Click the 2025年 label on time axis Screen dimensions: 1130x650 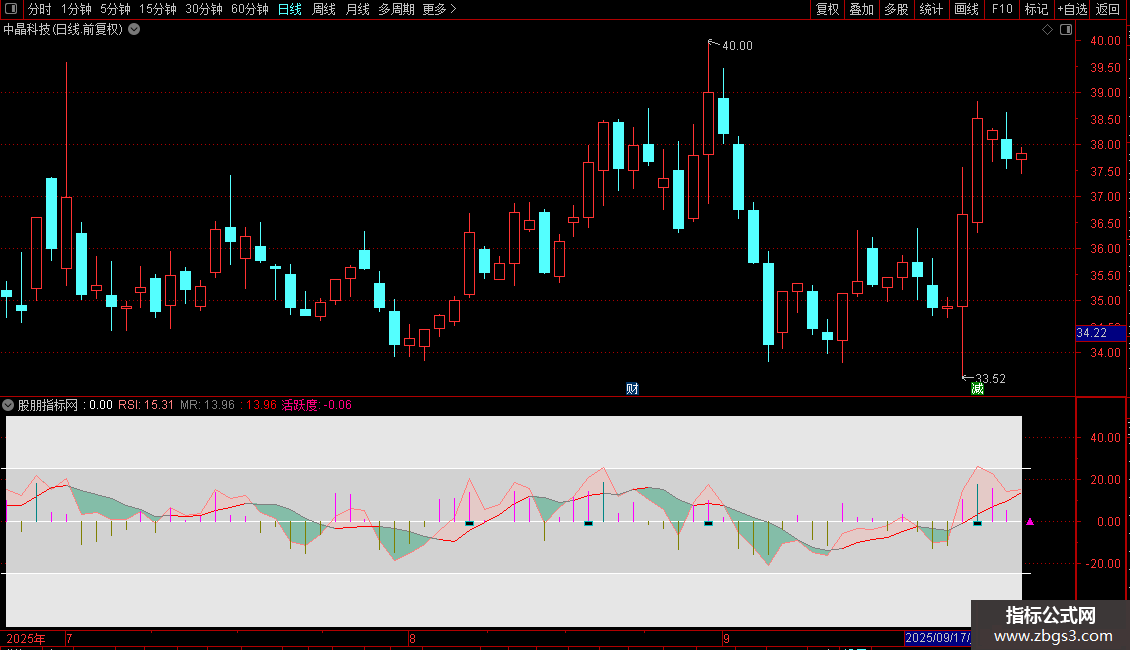click(26, 638)
